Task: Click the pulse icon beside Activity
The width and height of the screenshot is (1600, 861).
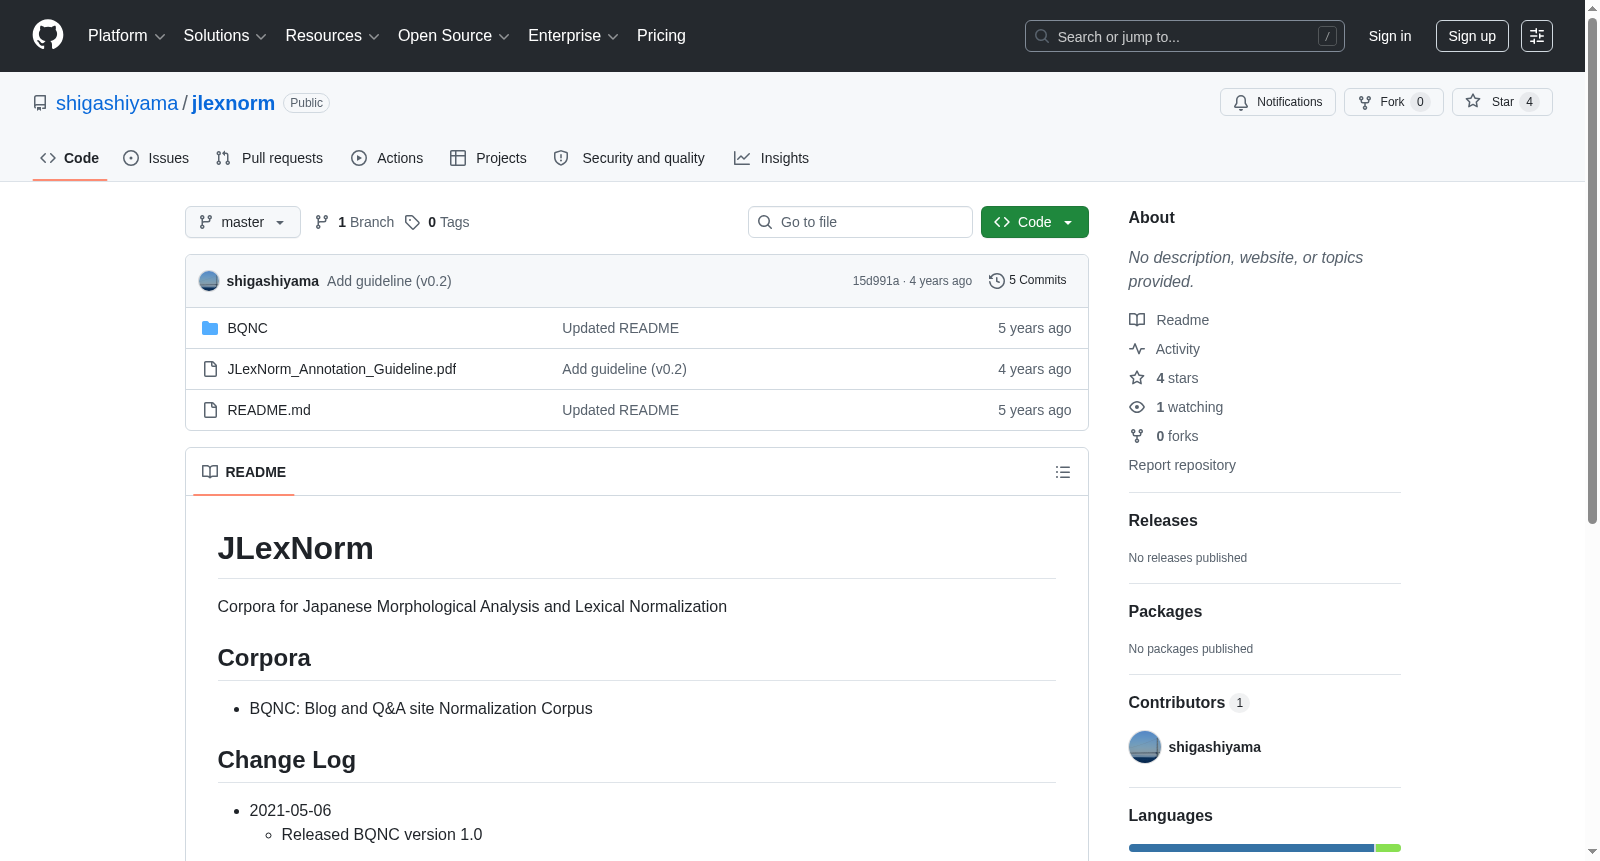Action: pos(1137,349)
